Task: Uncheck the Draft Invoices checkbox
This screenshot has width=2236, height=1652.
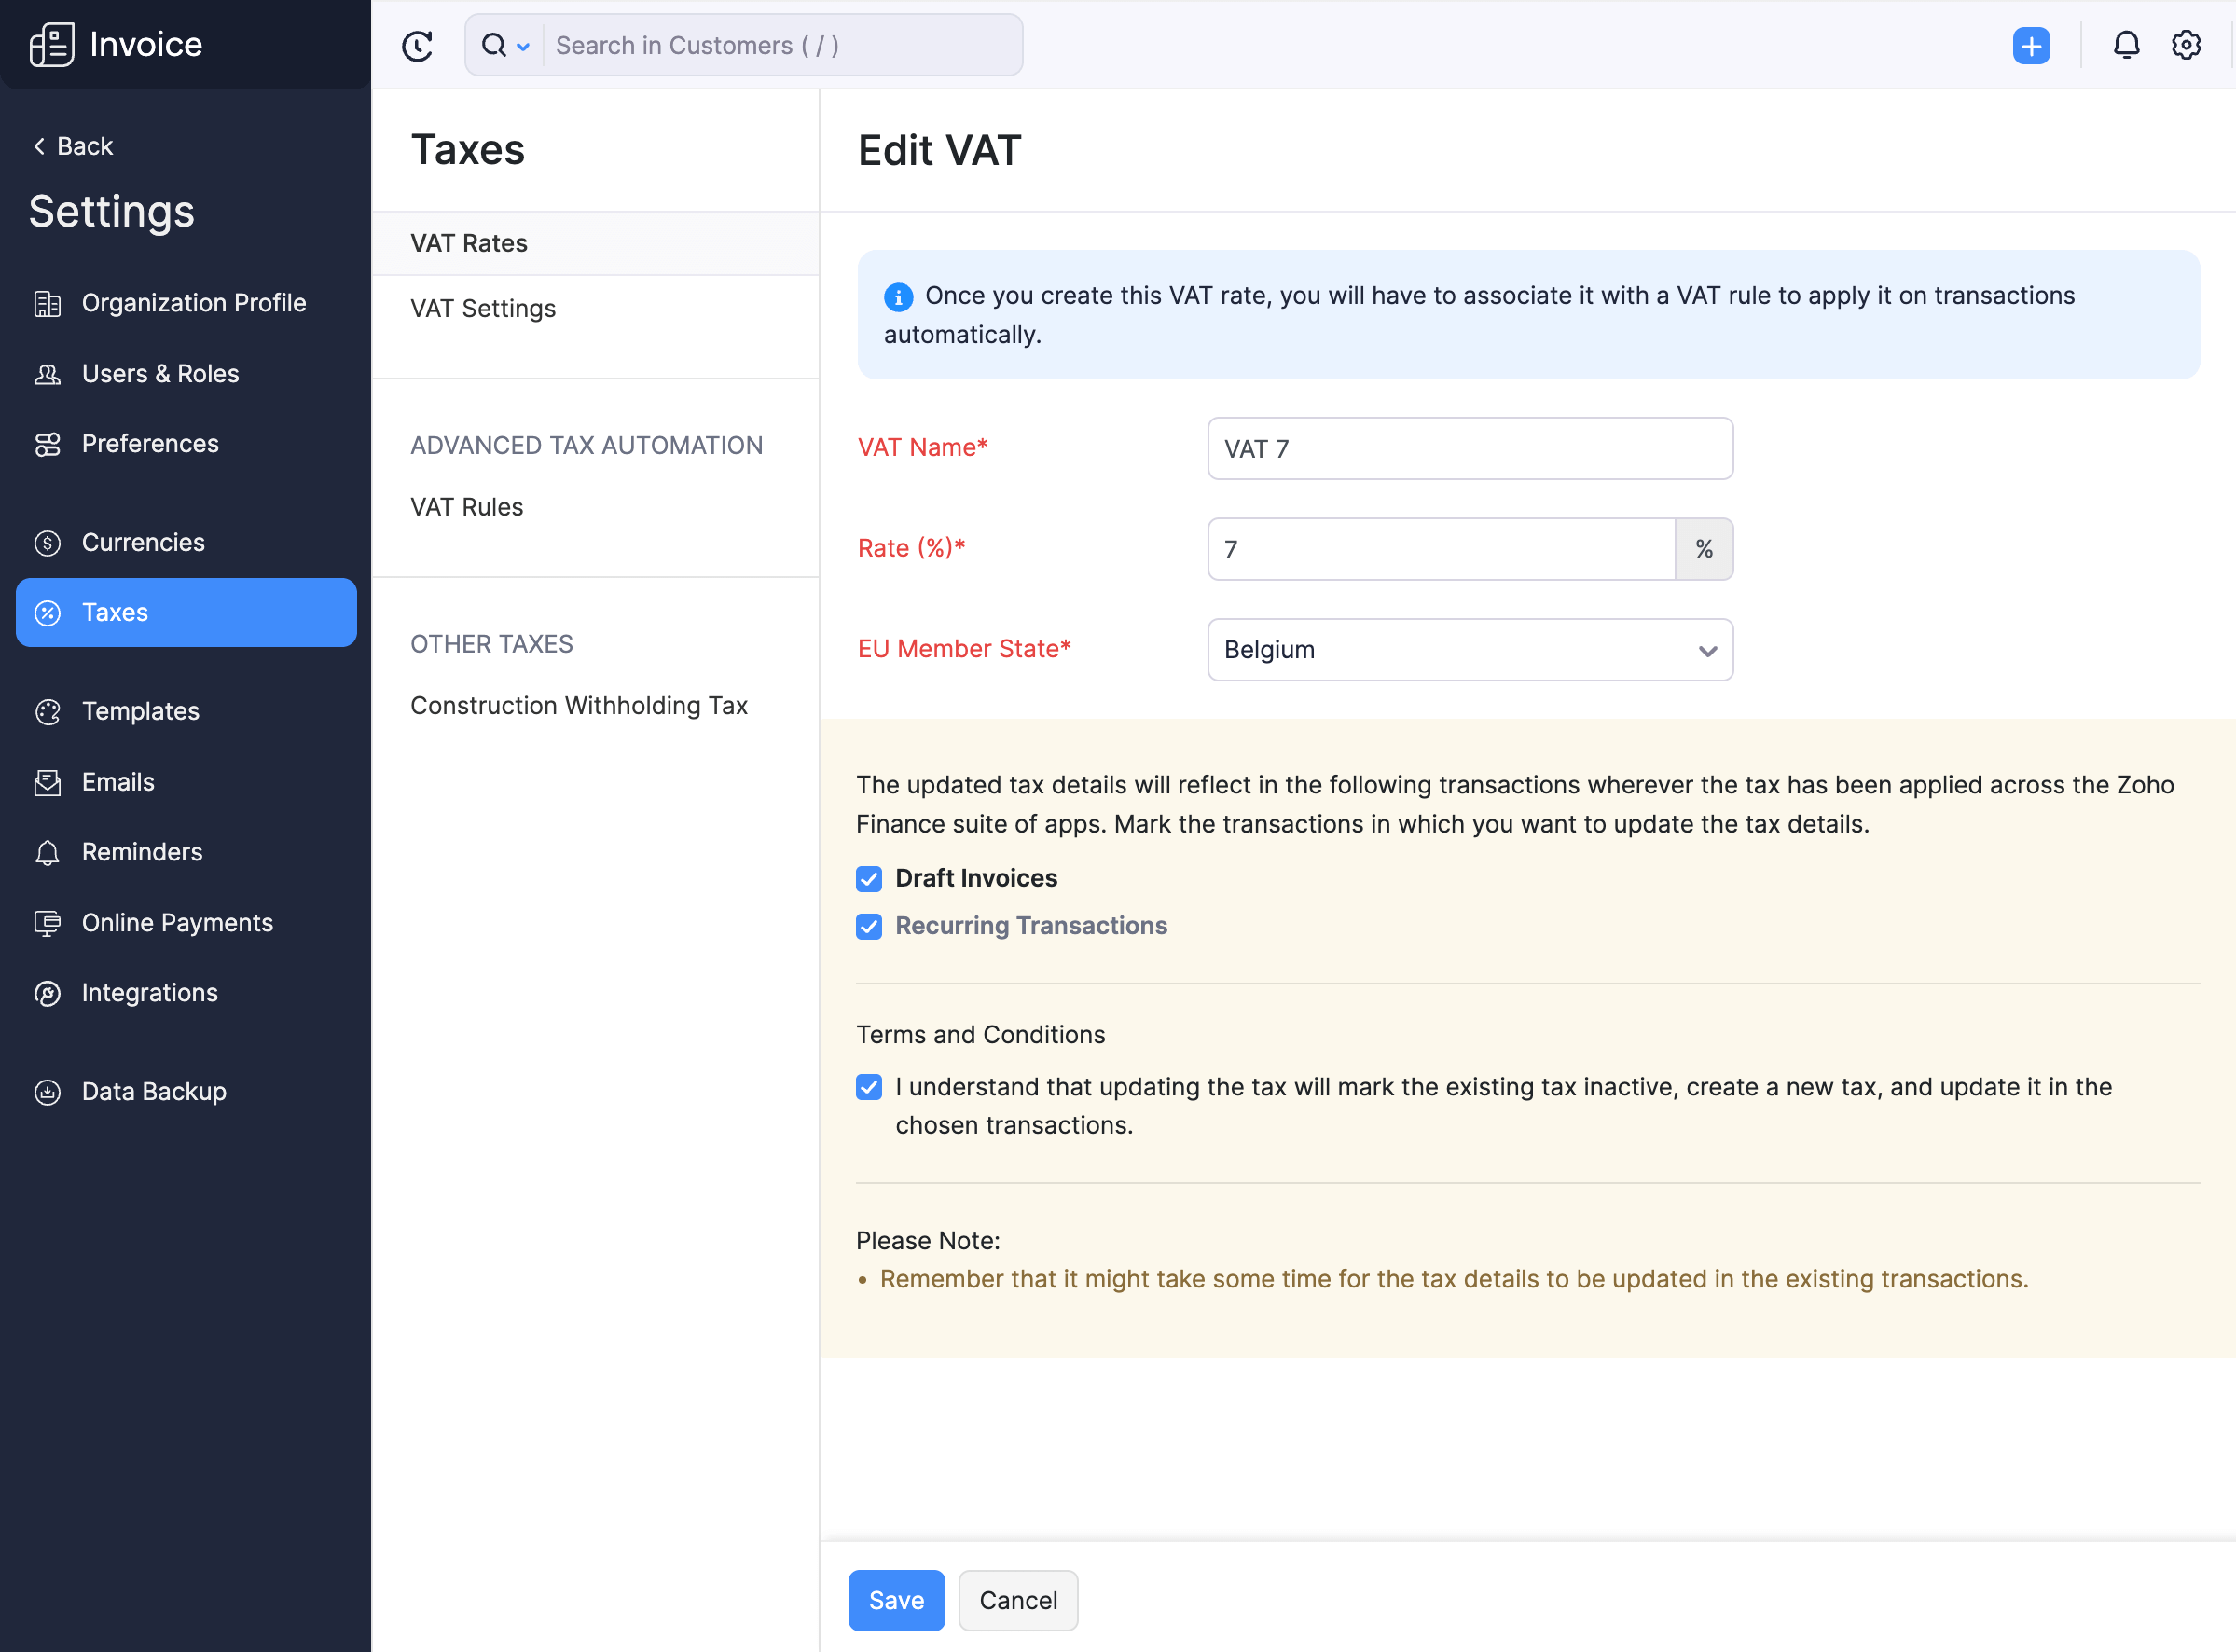Action: tap(869, 879)
